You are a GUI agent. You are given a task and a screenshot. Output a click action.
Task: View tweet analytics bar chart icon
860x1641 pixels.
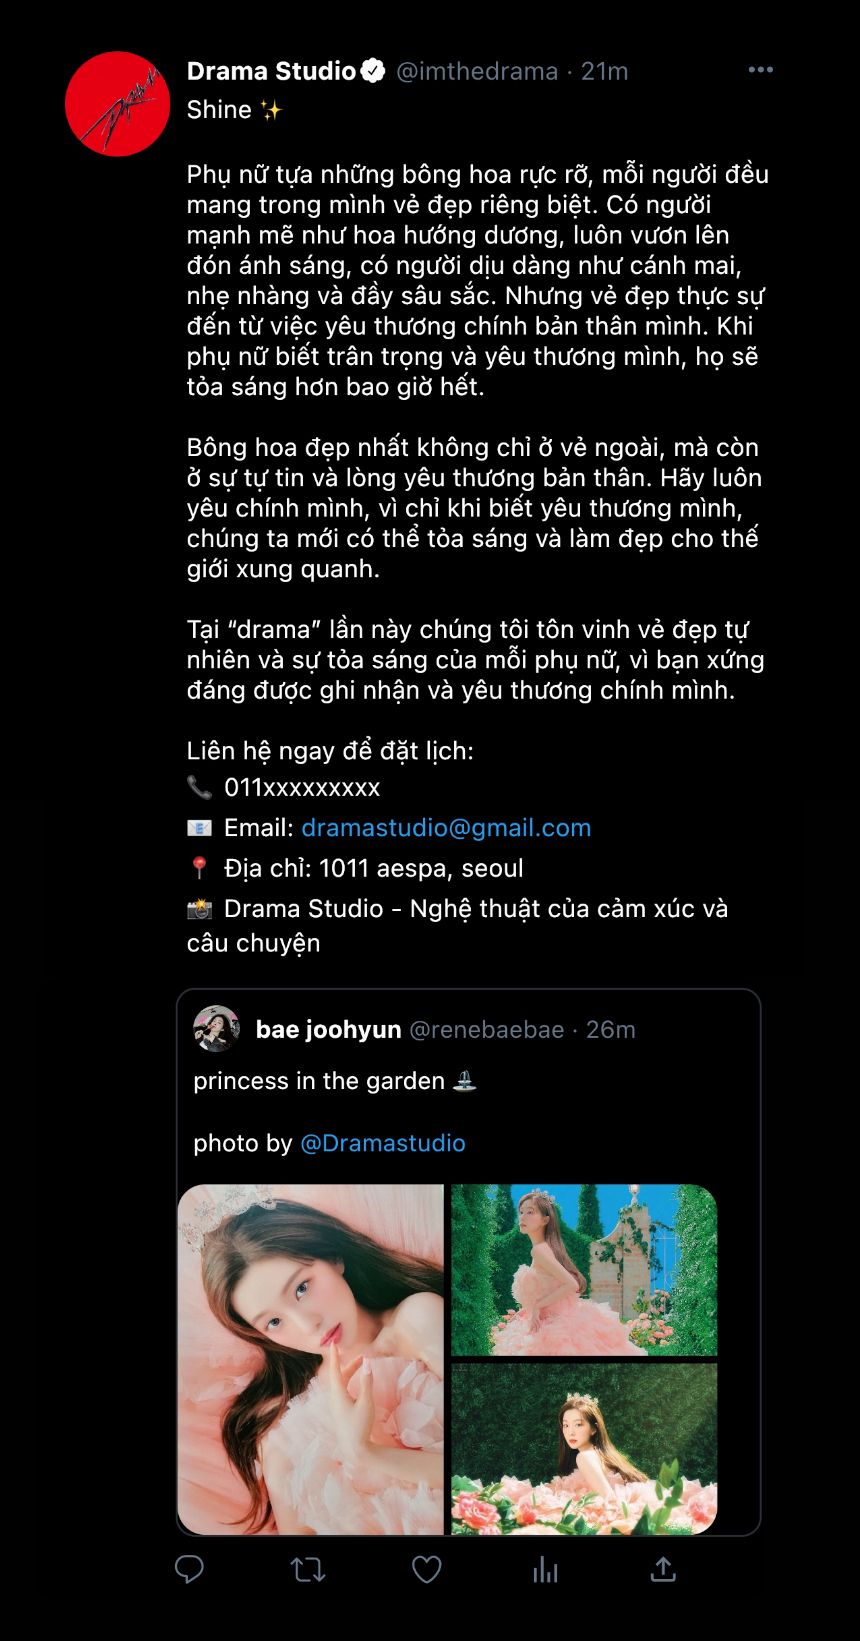pyautogui.click(x=545, y=1569)
